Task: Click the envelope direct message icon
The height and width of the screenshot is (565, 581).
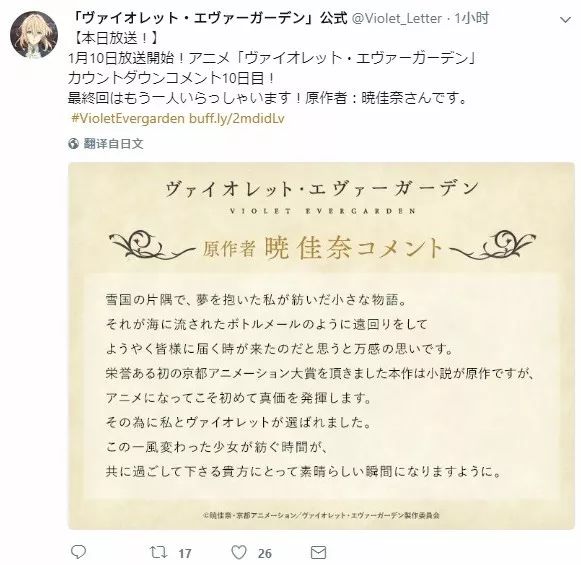Action: 318,552
